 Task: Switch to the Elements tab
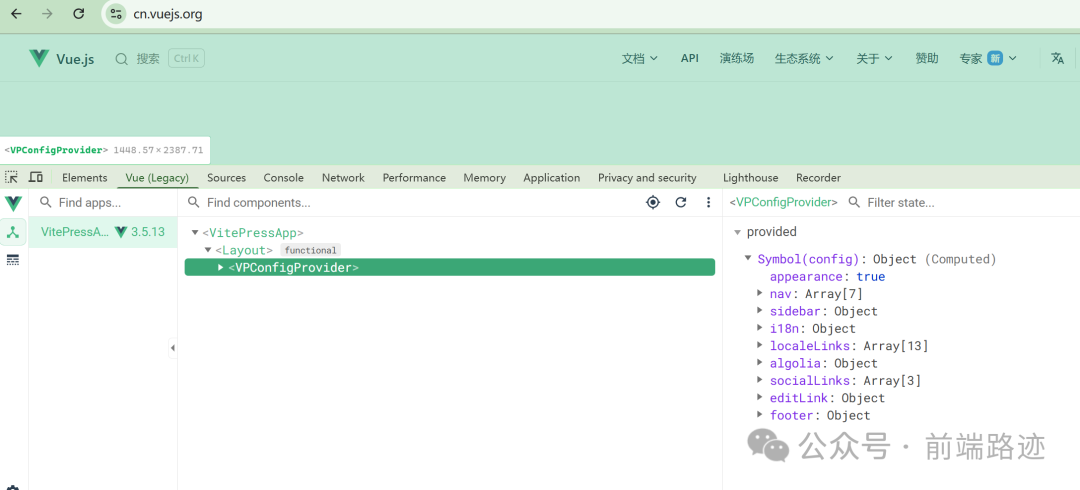[x=85, y=178]
